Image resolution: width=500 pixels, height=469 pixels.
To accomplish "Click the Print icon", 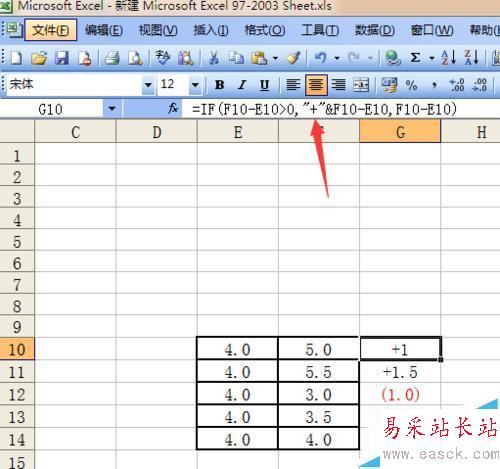I will (112, 58).
